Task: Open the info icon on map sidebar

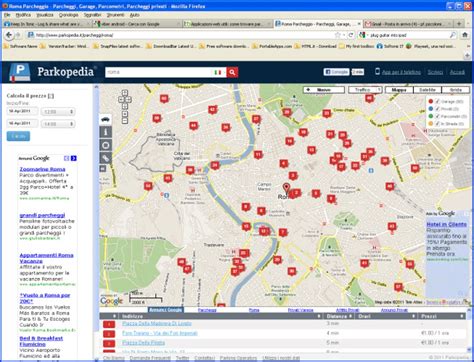Action: click(x=105, y=132)
